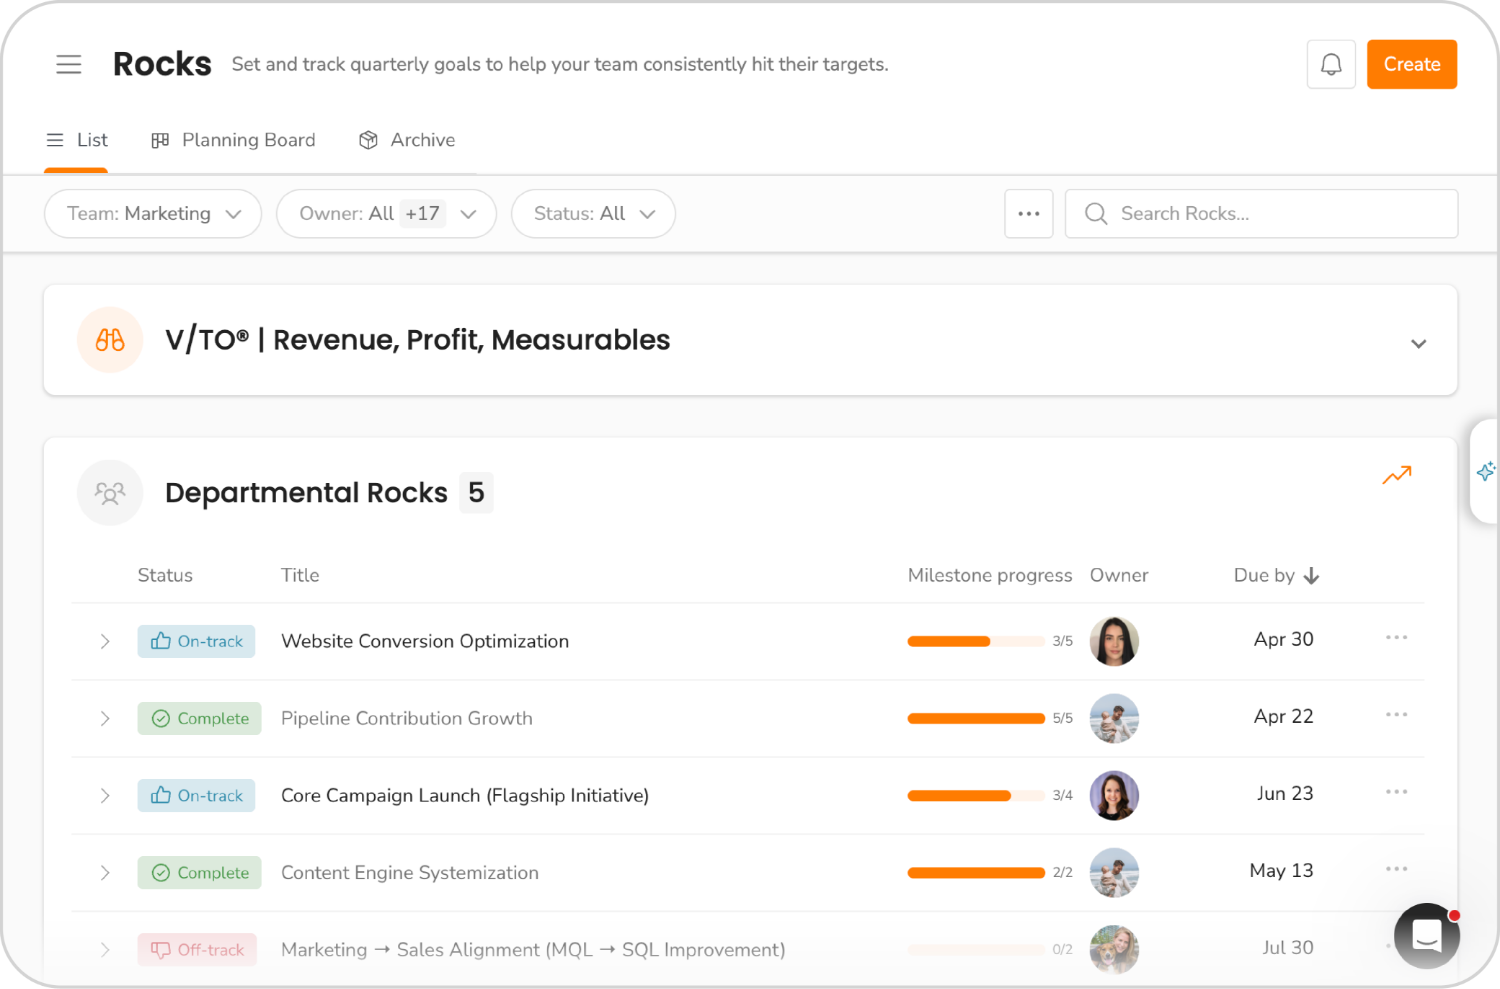Open the Archive tab
Viewport: 1500px width, 989px height.
click(406, 140)
